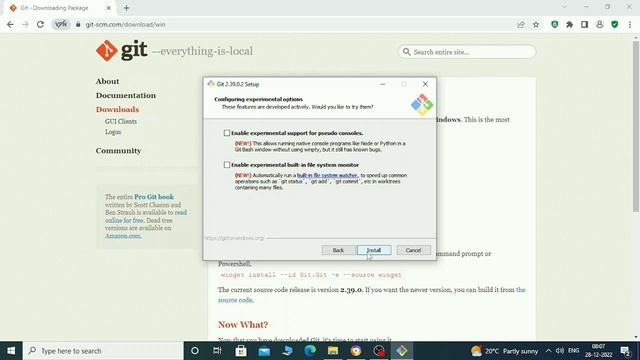
Task: Open the volume control in system tray
Action: pyautogui.click(x=560, y=351)
